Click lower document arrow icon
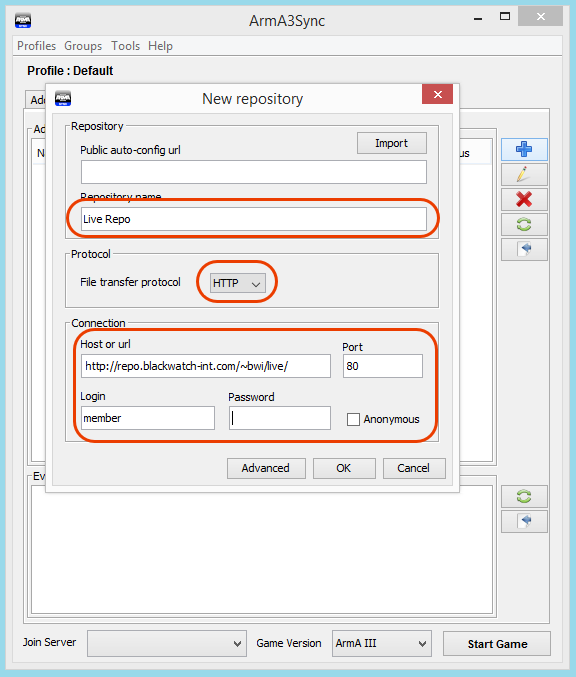576x677 pixels. (x=524, y=522)
